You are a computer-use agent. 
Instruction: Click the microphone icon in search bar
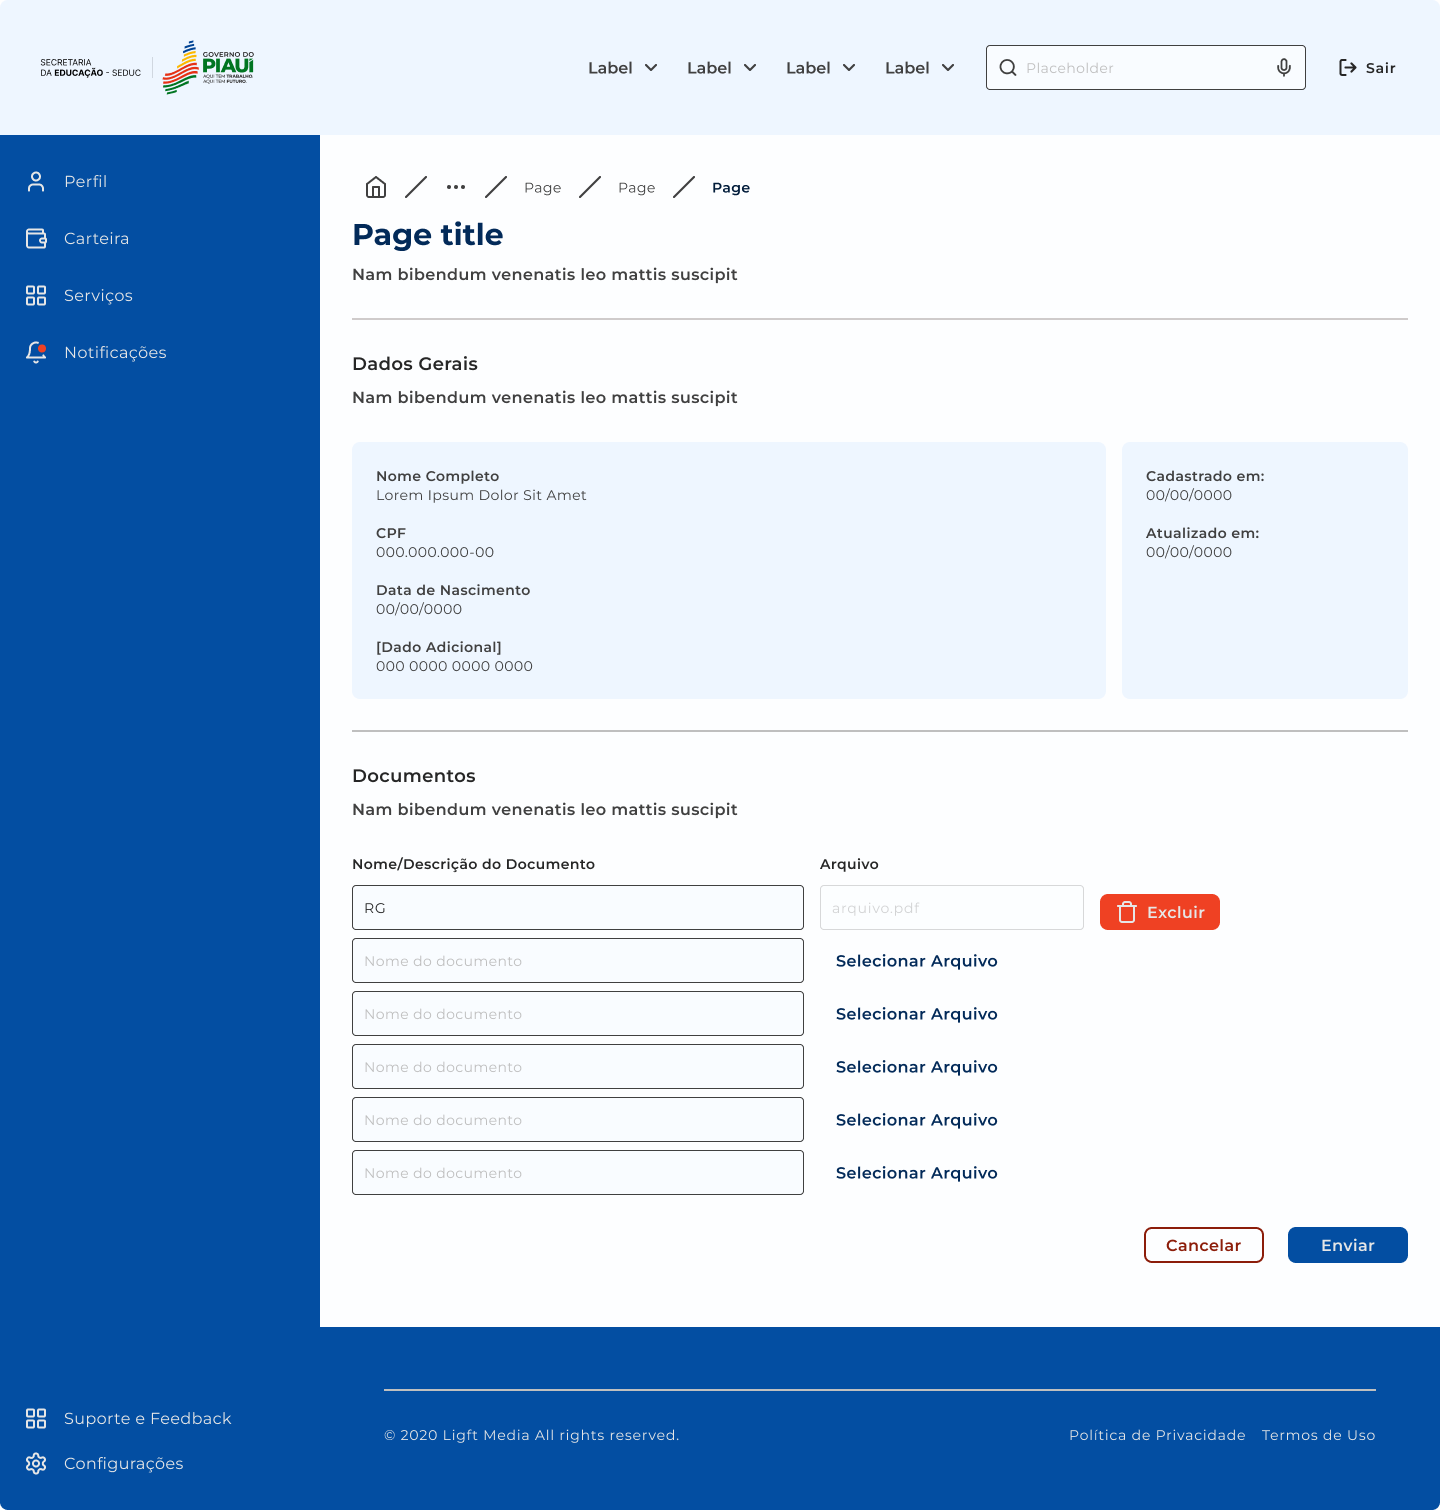1283,68
